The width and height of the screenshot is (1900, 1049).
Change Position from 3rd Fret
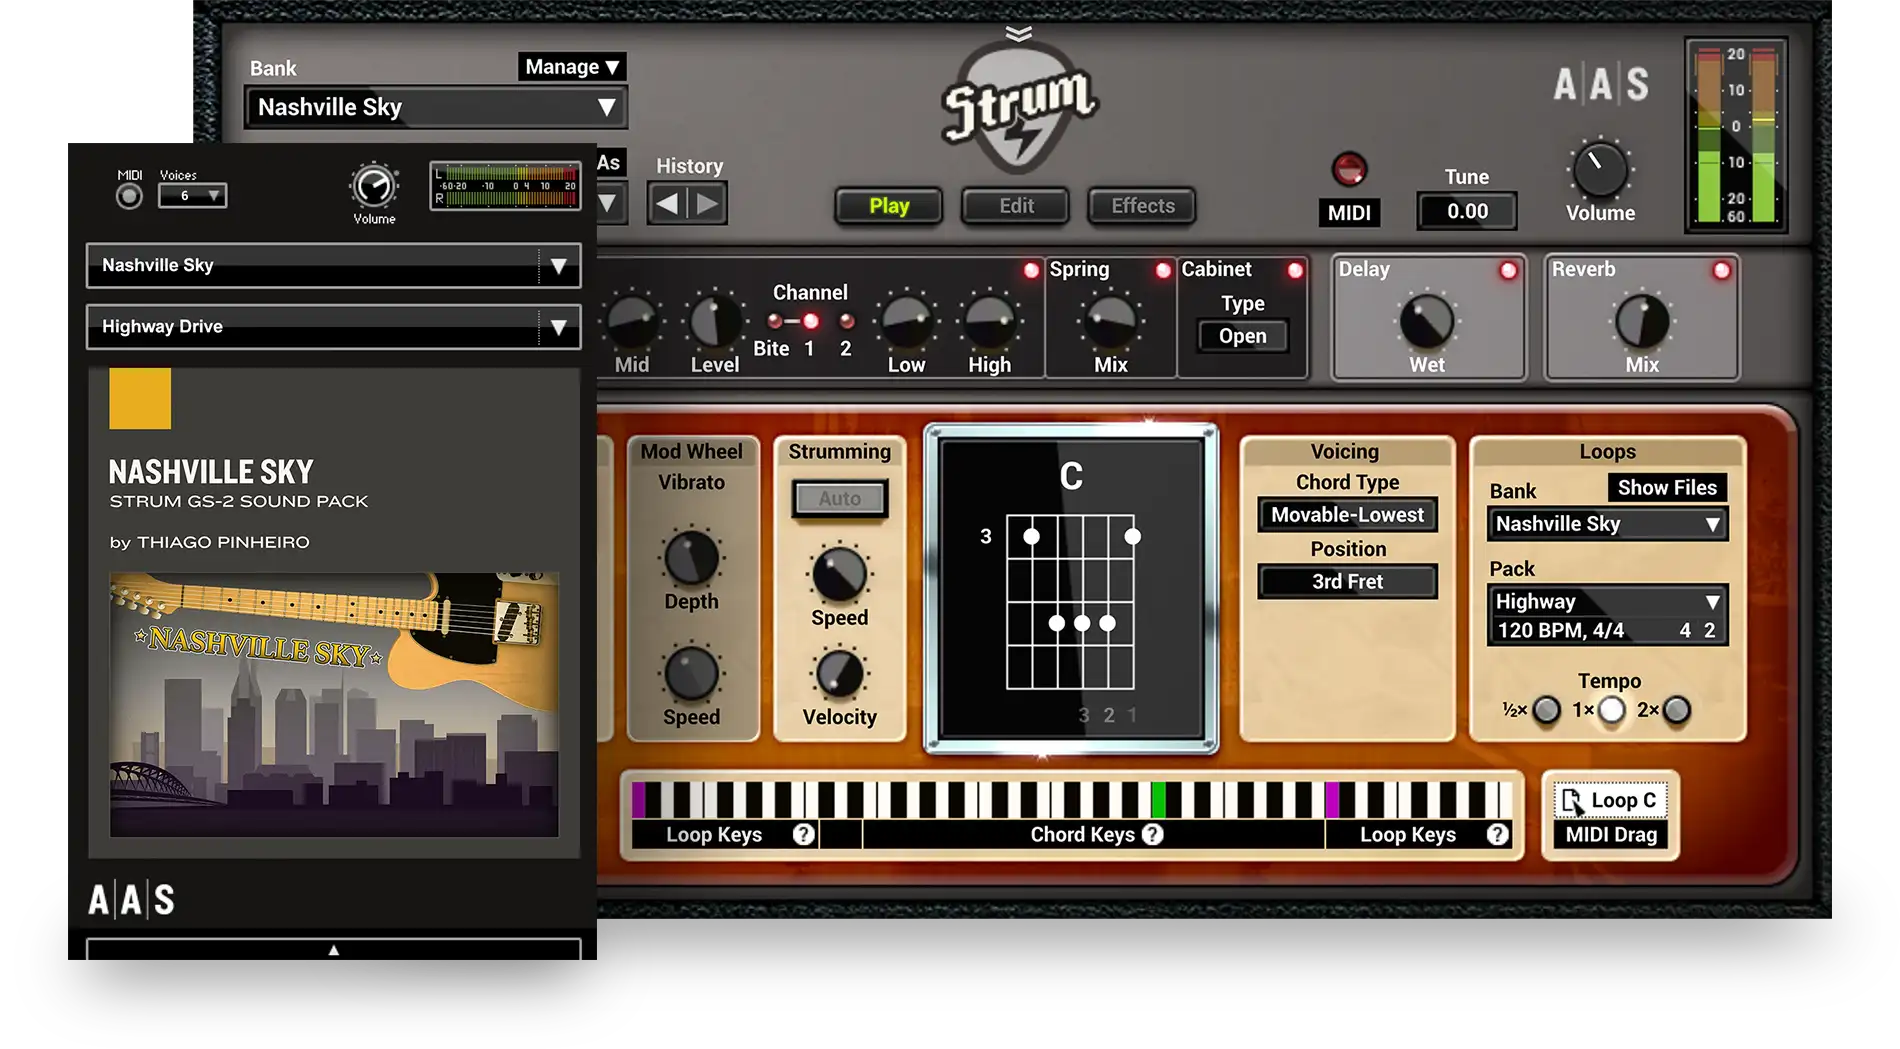coord(1347,582)
